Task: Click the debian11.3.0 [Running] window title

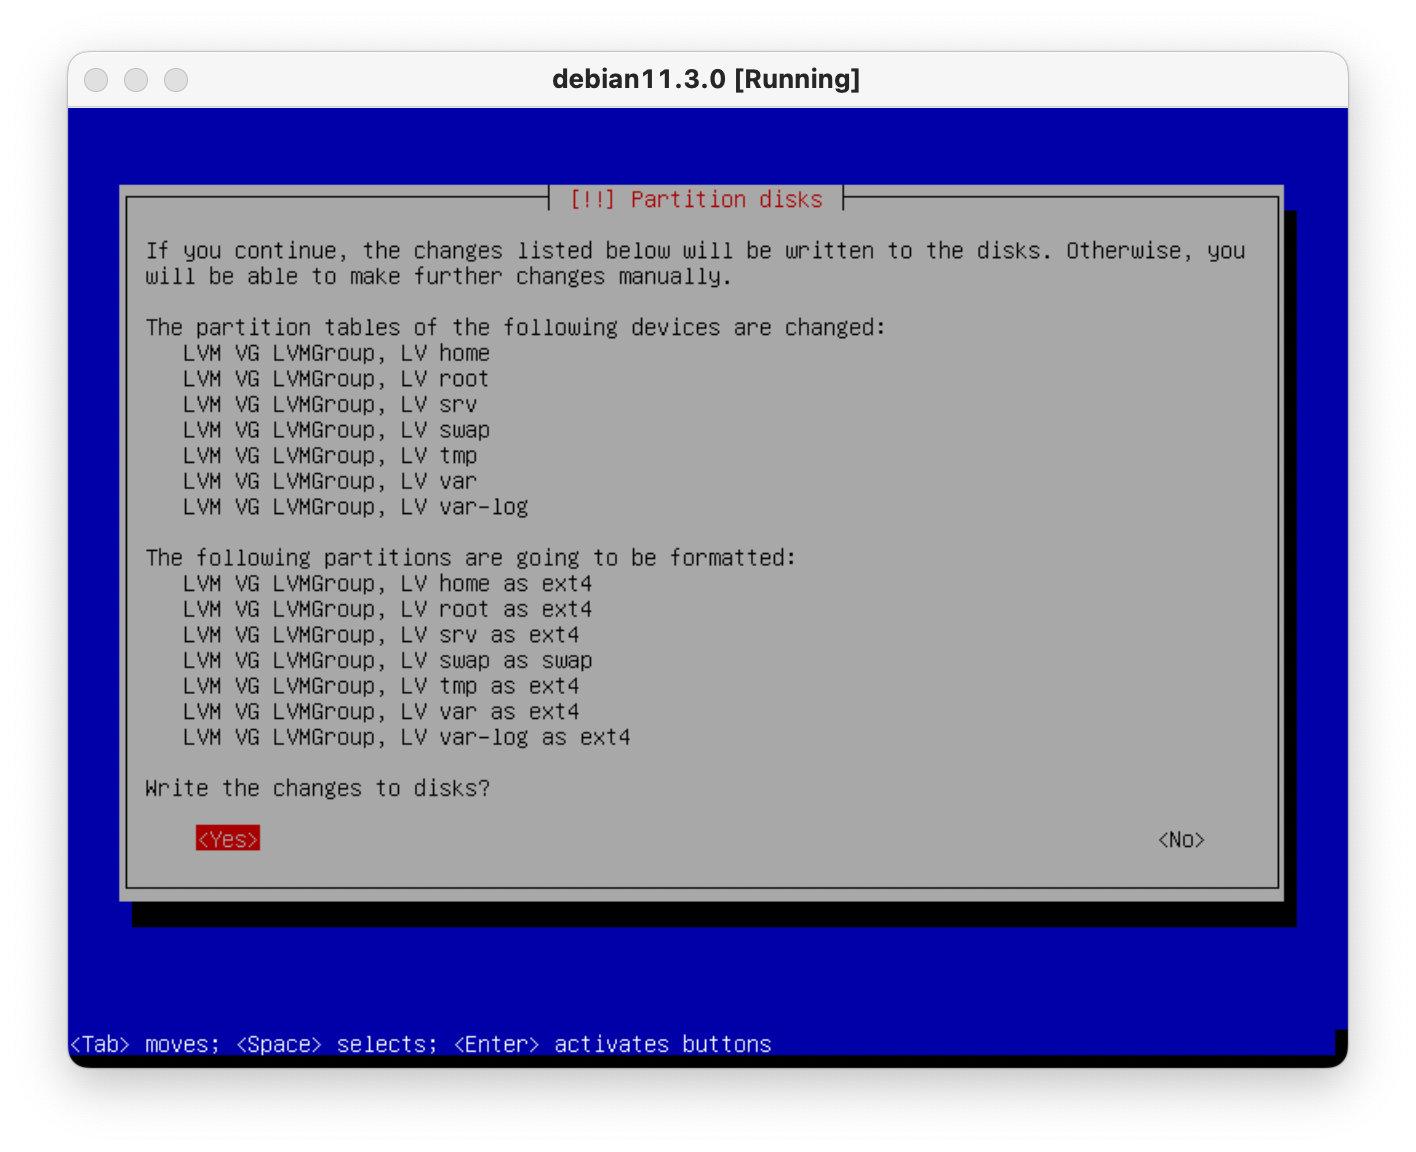Action: pos(706,80)
